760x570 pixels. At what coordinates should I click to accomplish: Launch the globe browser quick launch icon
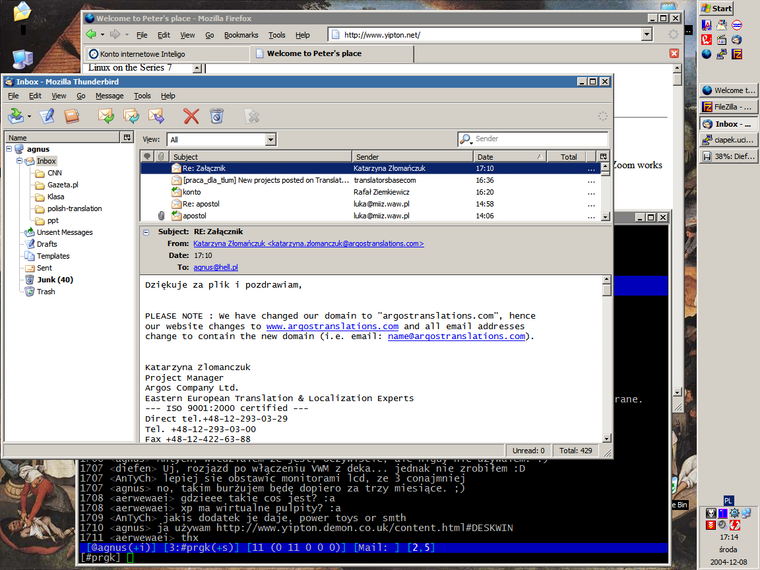tap(707, 54)
